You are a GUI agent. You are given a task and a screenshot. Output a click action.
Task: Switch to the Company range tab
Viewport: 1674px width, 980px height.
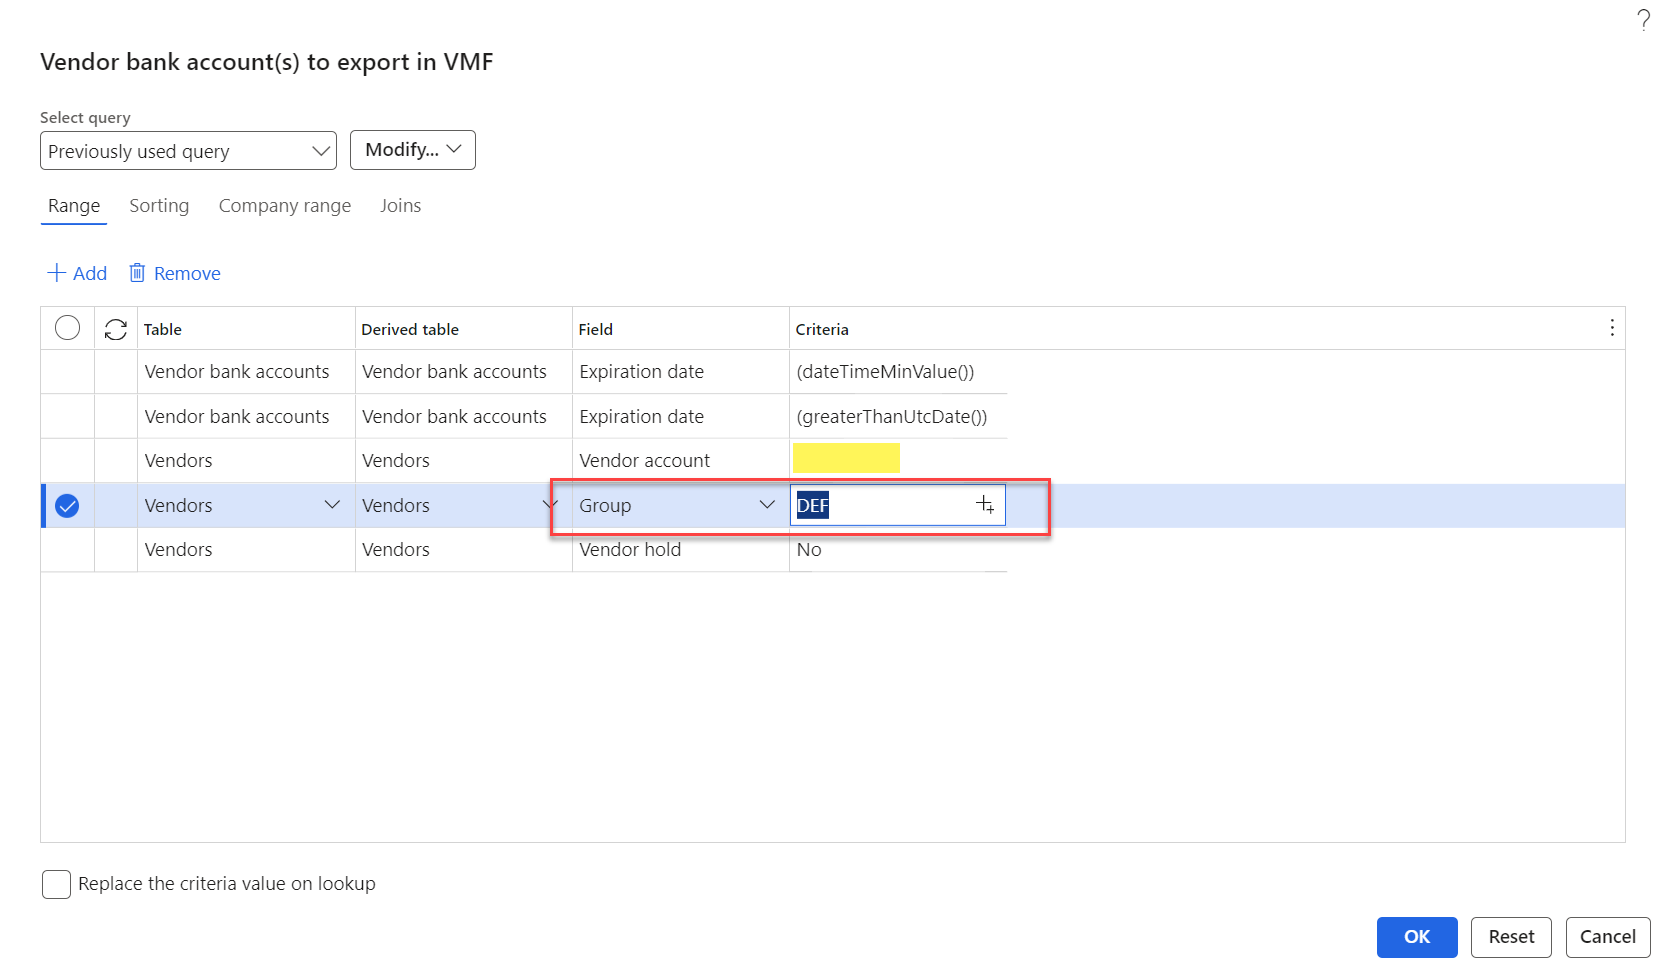tap(285, 206)
